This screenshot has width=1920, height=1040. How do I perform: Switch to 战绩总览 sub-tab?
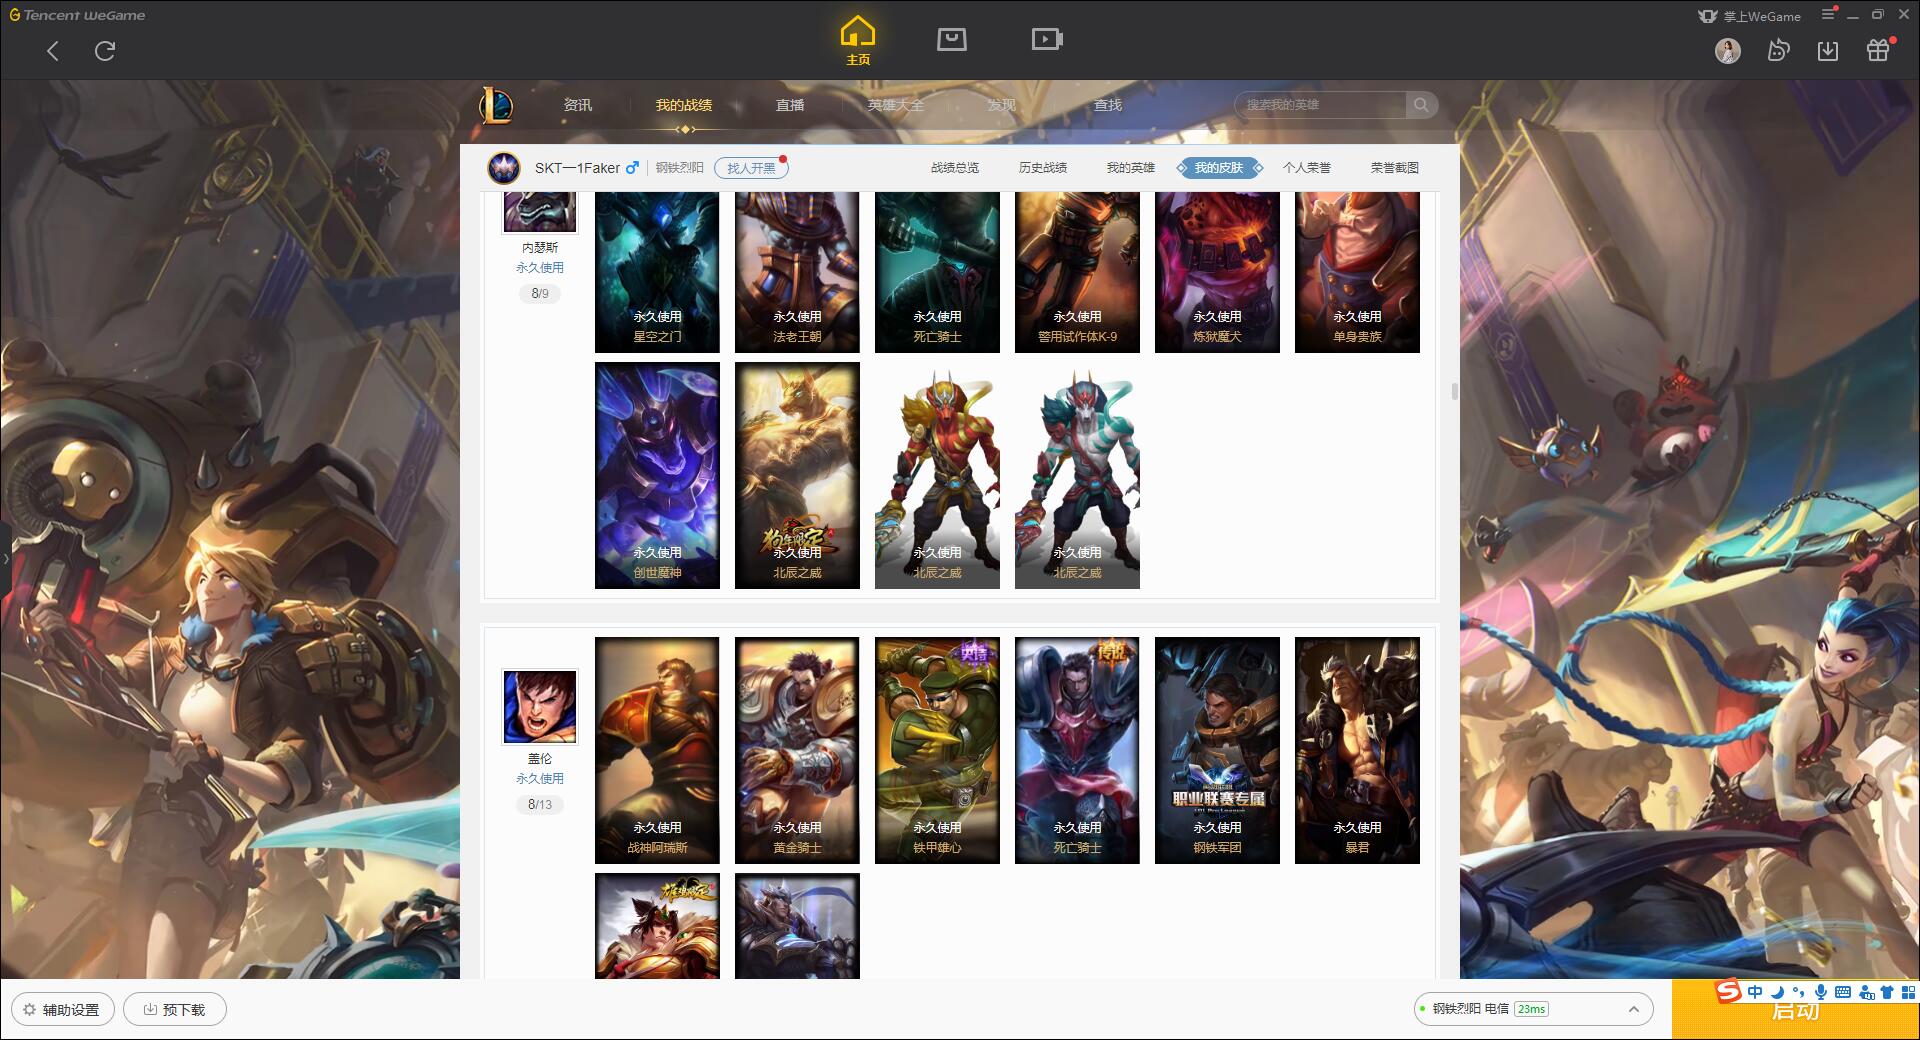[955, 168]
